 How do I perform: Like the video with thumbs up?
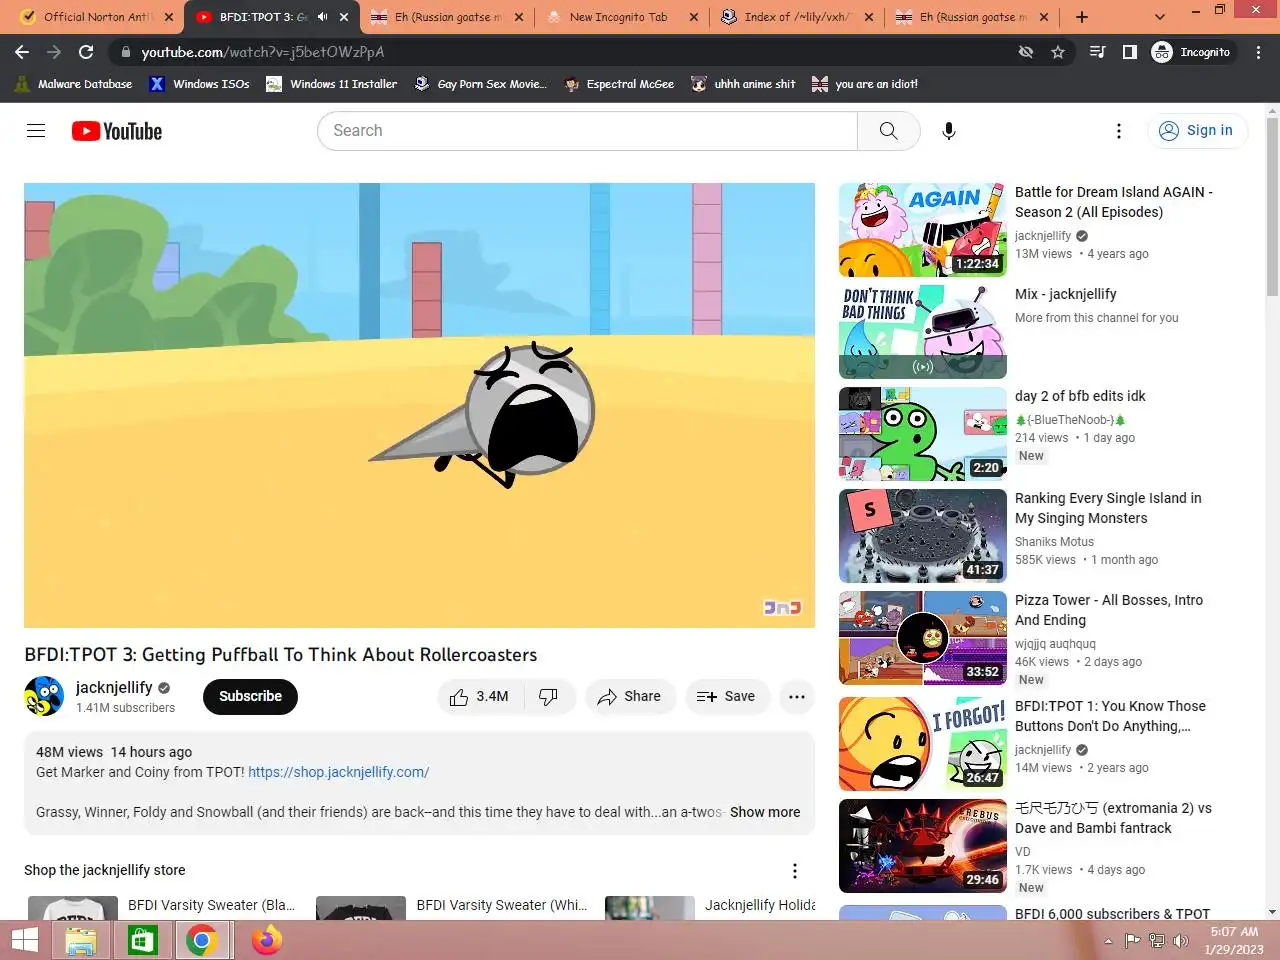[x=478, y=697]
